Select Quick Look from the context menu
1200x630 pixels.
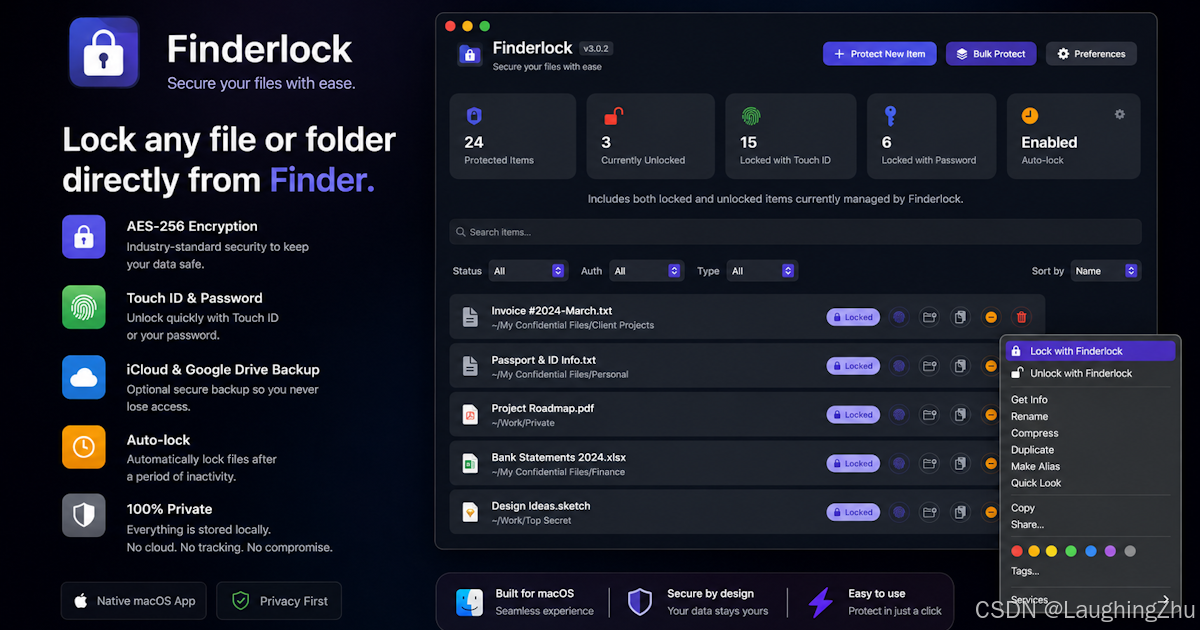coord(1036,483)
